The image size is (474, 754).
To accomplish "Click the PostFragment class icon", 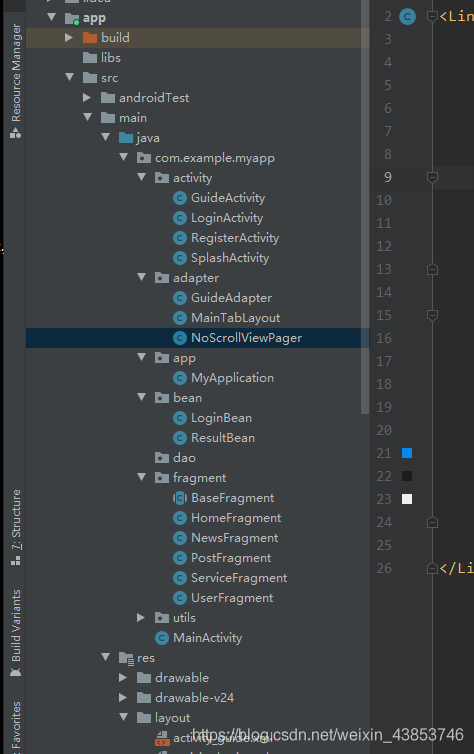I will 180,558.
